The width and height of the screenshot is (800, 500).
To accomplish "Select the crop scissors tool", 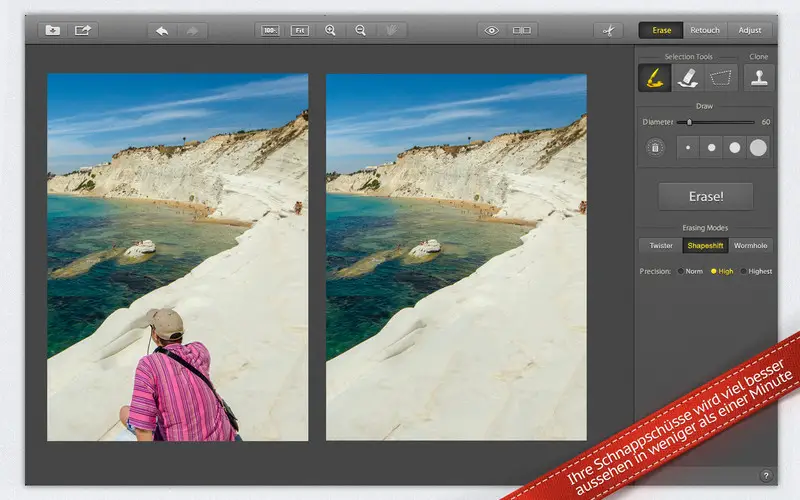I will coord(608,31).
